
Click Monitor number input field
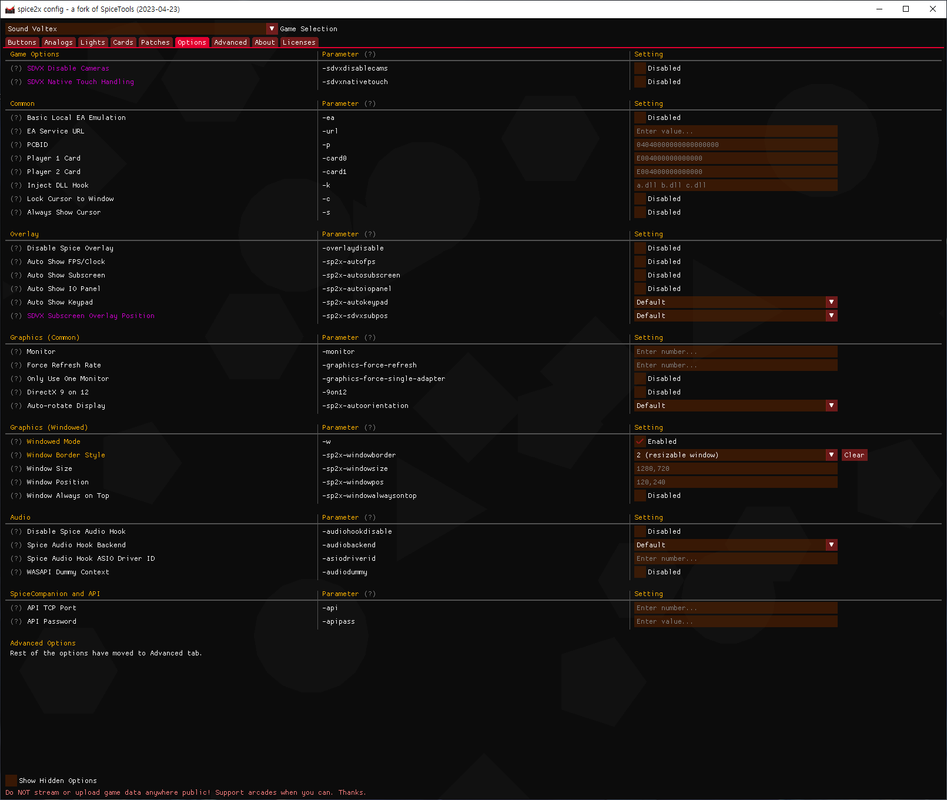coord(736,351)
